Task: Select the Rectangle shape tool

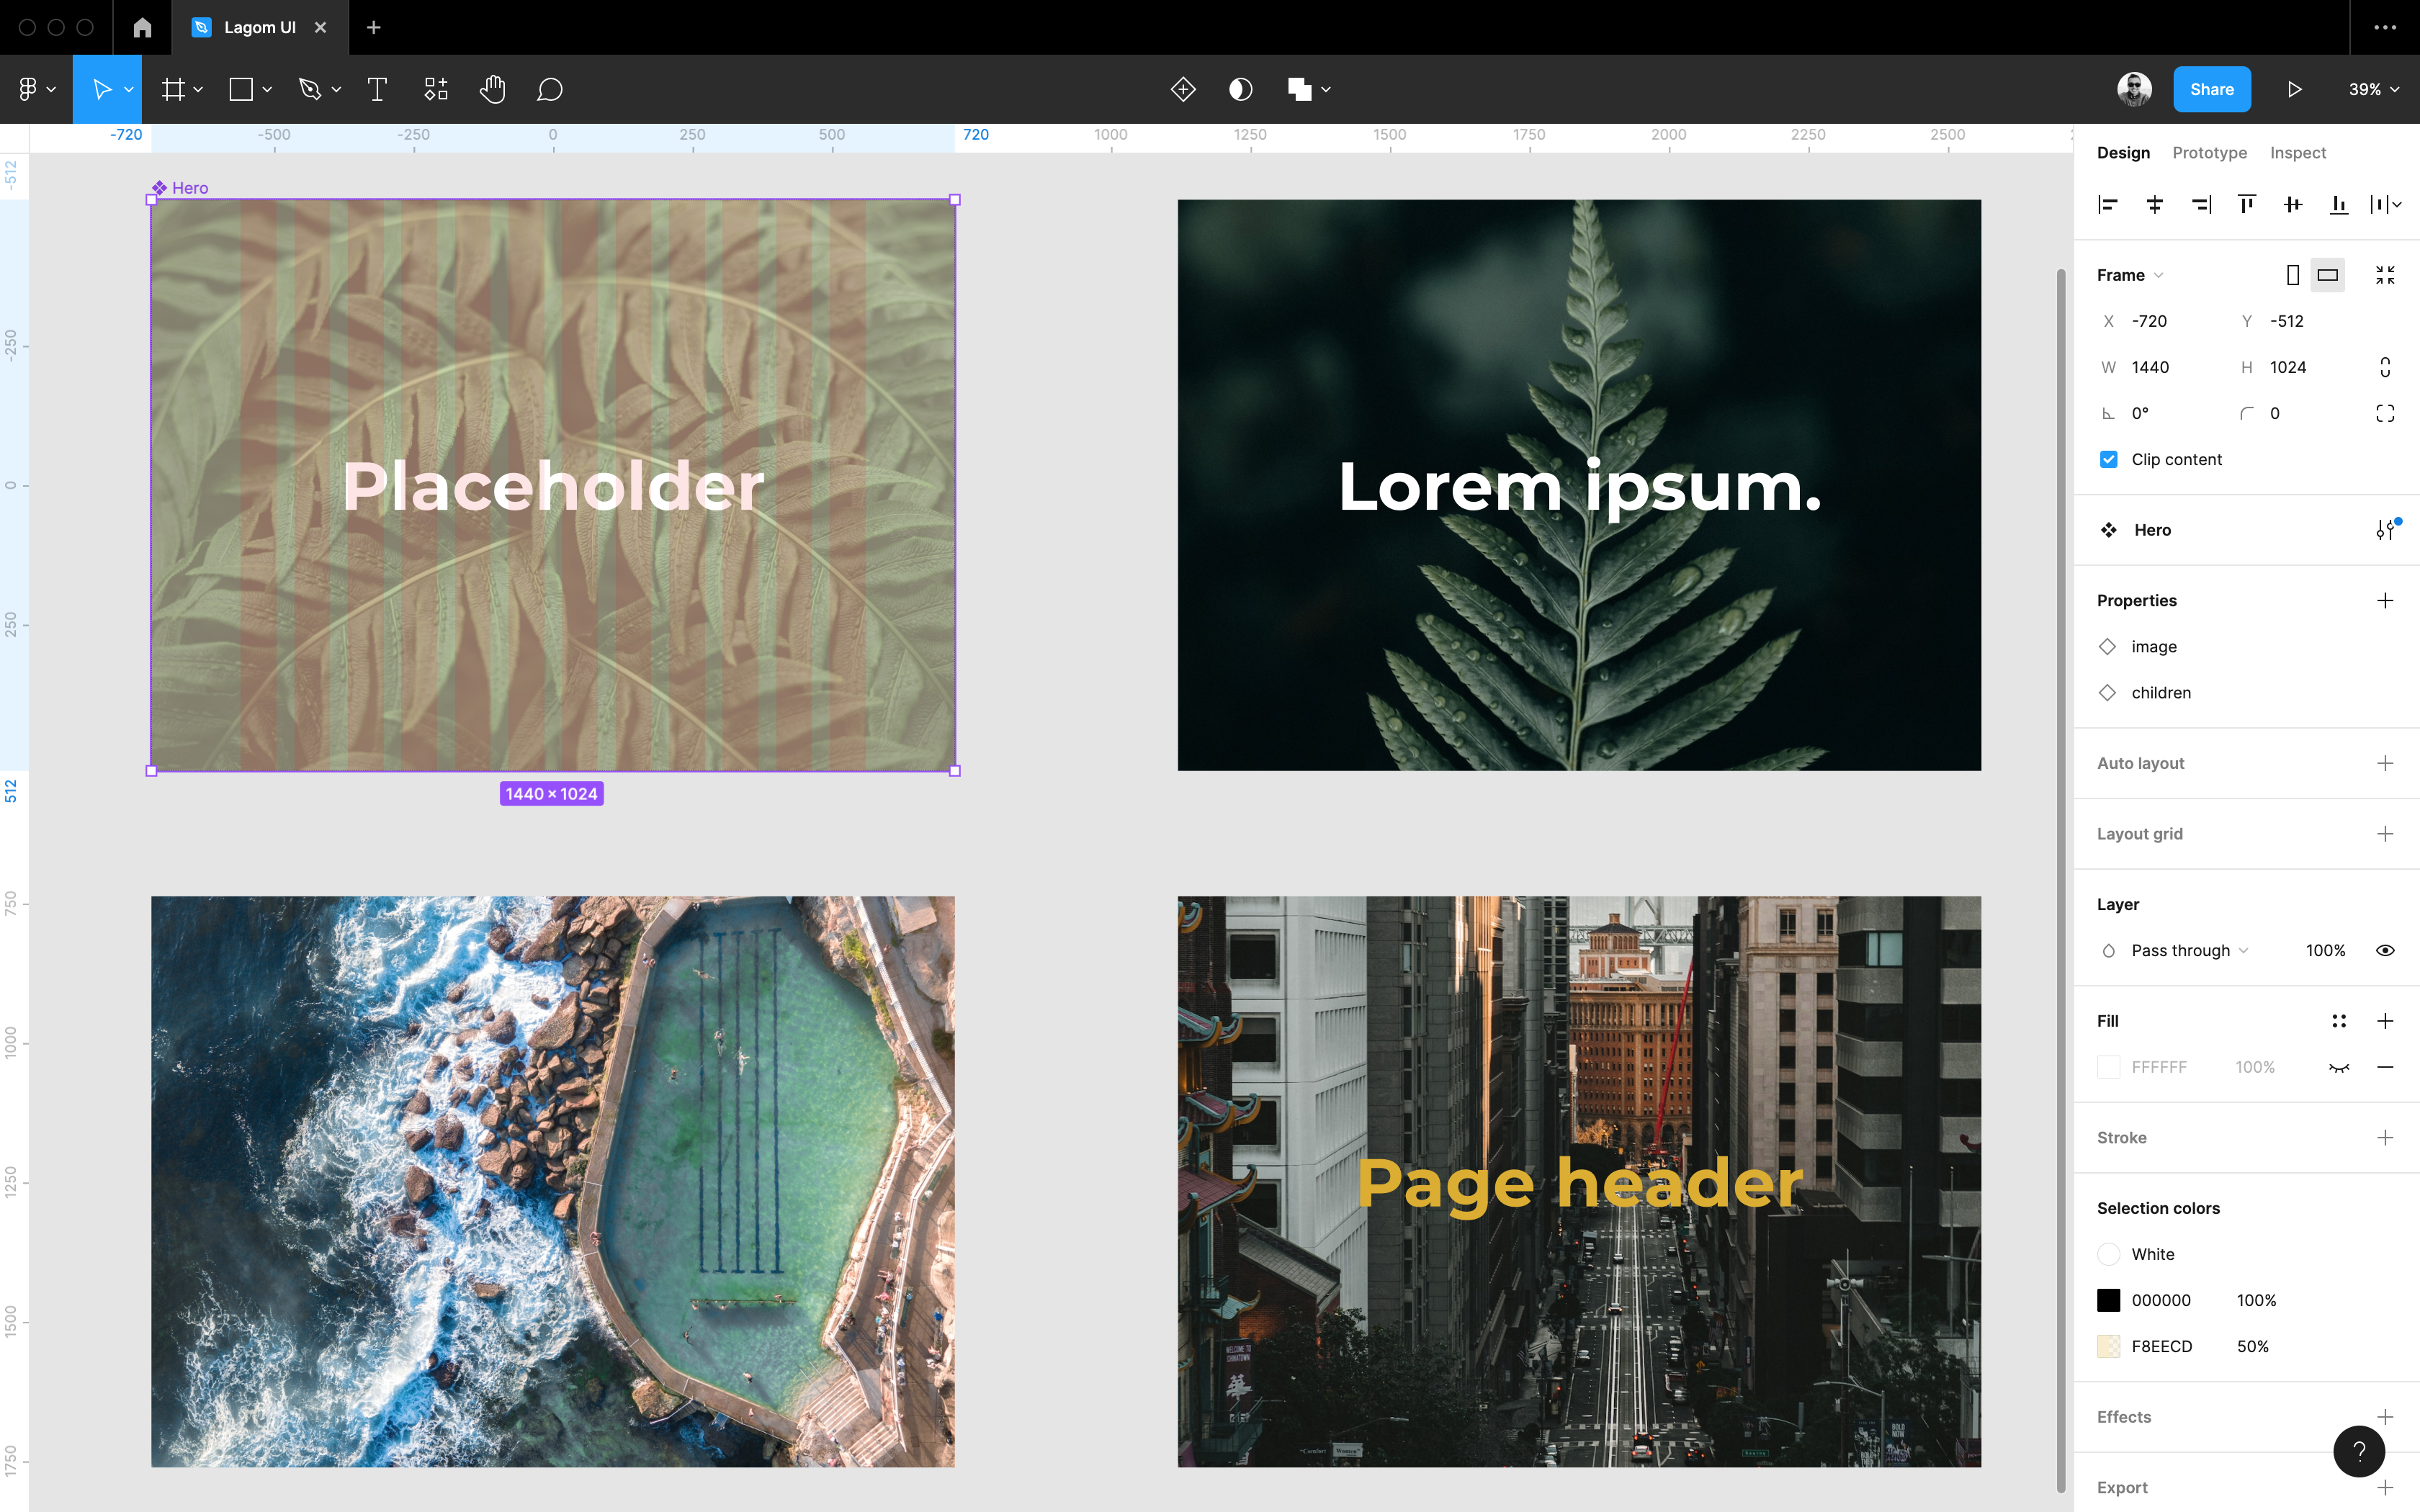Action: pyautogui.click(x=241, y=90)
